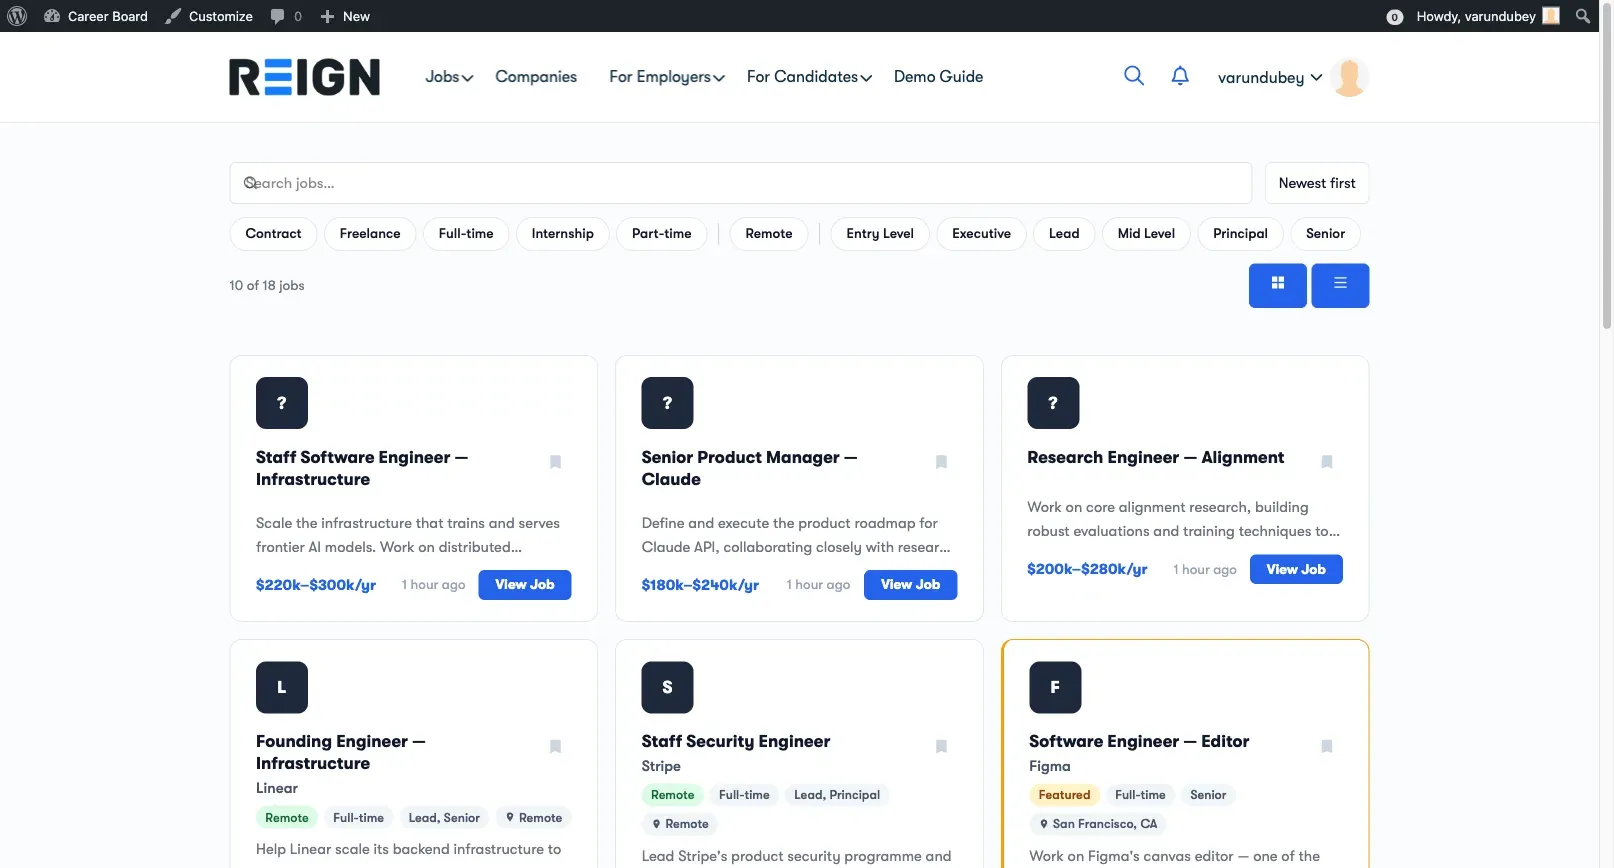The width and height of the screenshot is (1614, 868).
Task: Toggle the Remote filter chip
Action: point(768,234)
